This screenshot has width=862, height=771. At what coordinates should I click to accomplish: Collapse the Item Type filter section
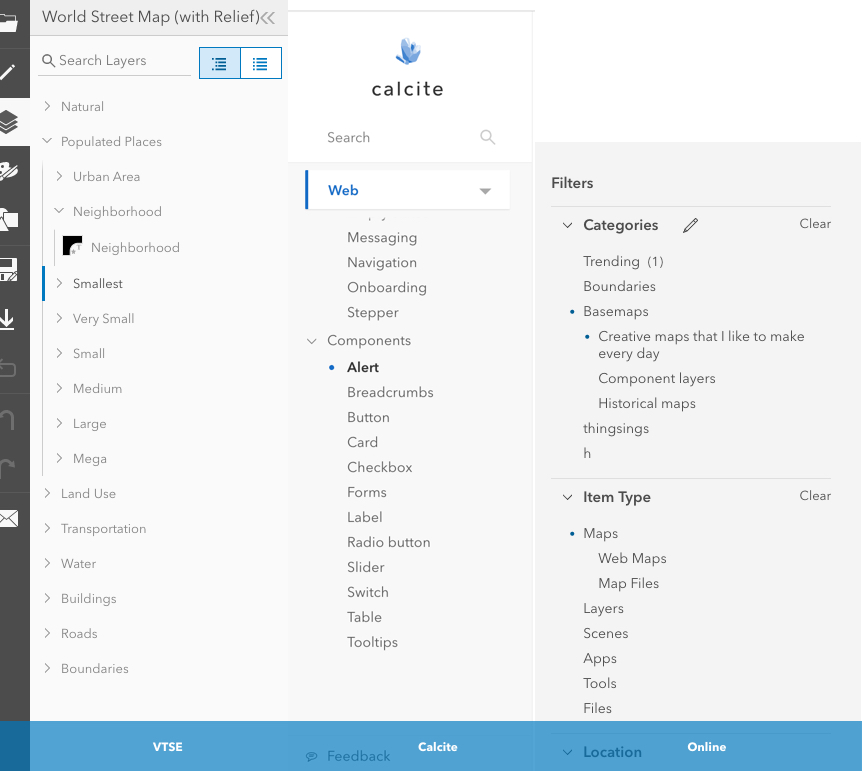(x=567, y=497)
